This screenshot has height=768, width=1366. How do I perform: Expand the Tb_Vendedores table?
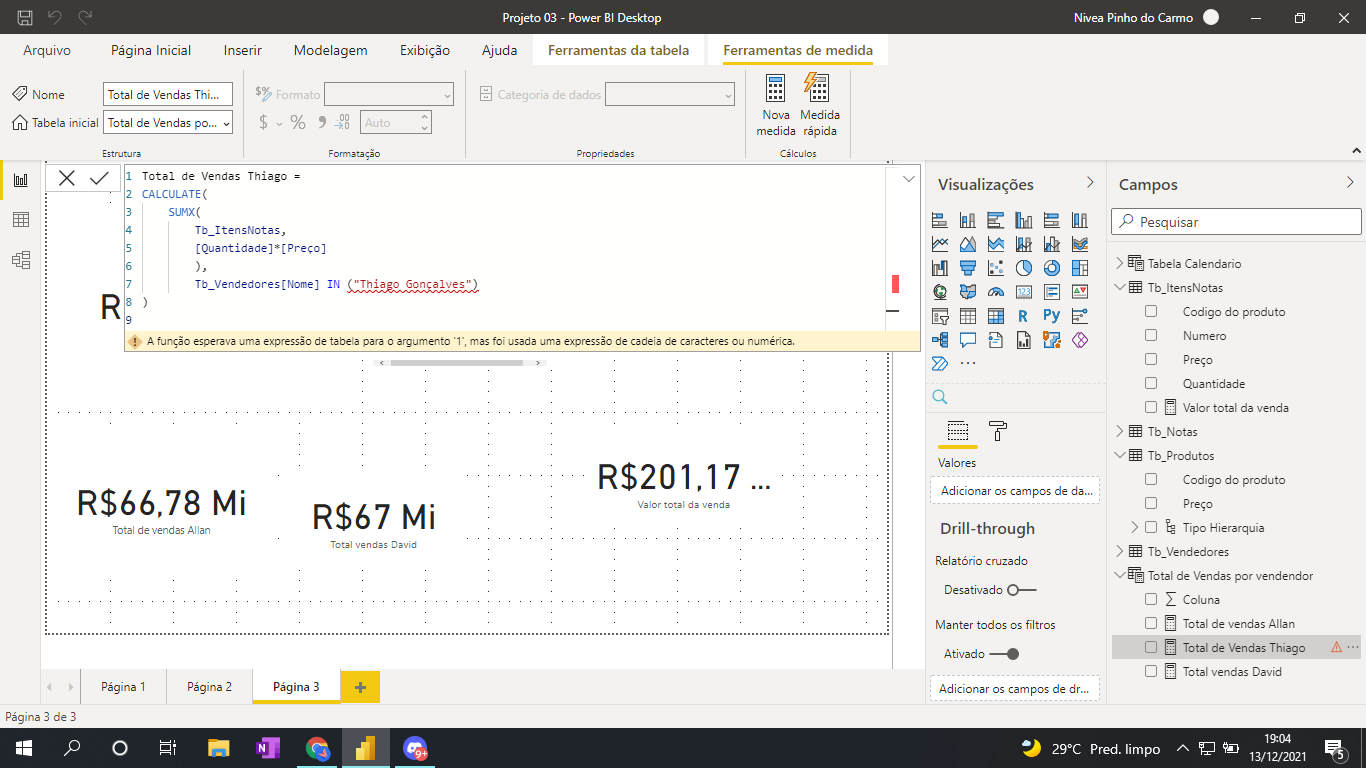(1119, 552)
